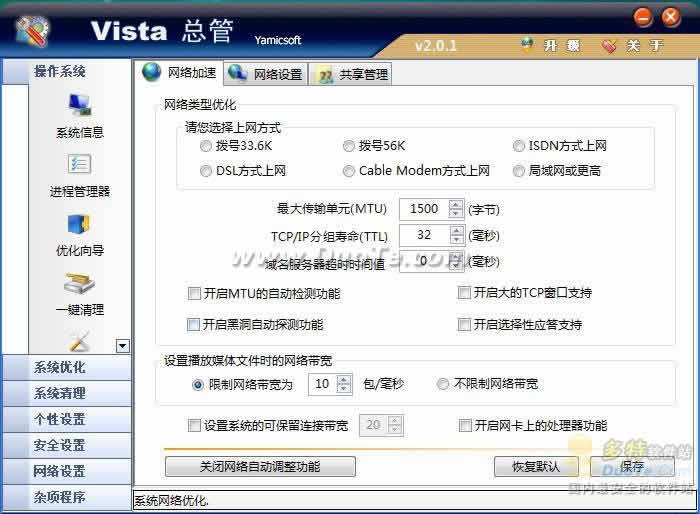The height and width of the screenshot is (514, 700).
Task: Click the 升级 upgrade globe icon
Action: (527, 45)
